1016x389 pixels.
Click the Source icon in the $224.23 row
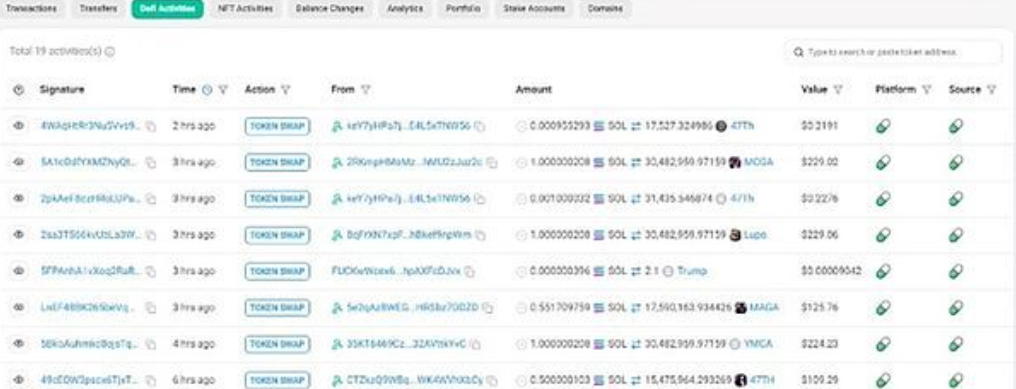tap(956, 344)
